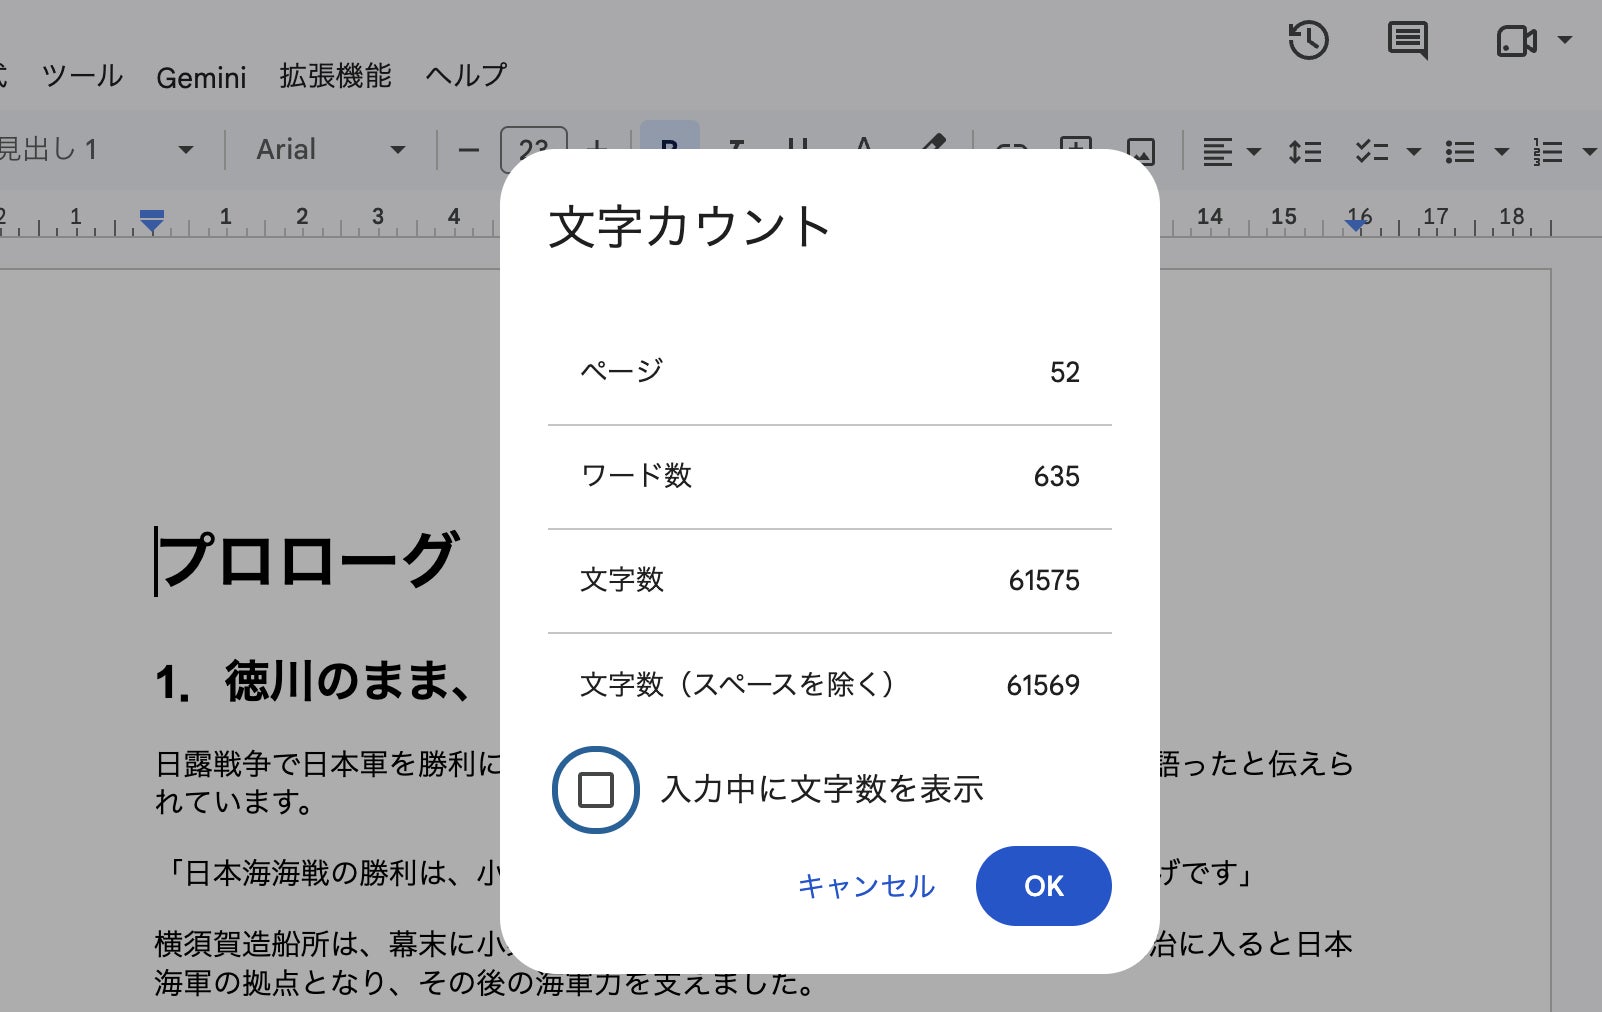Click the numbered list icon
Image resolution: width=1602 pixels, height=1012 pixels.
tap(1547, 152)
